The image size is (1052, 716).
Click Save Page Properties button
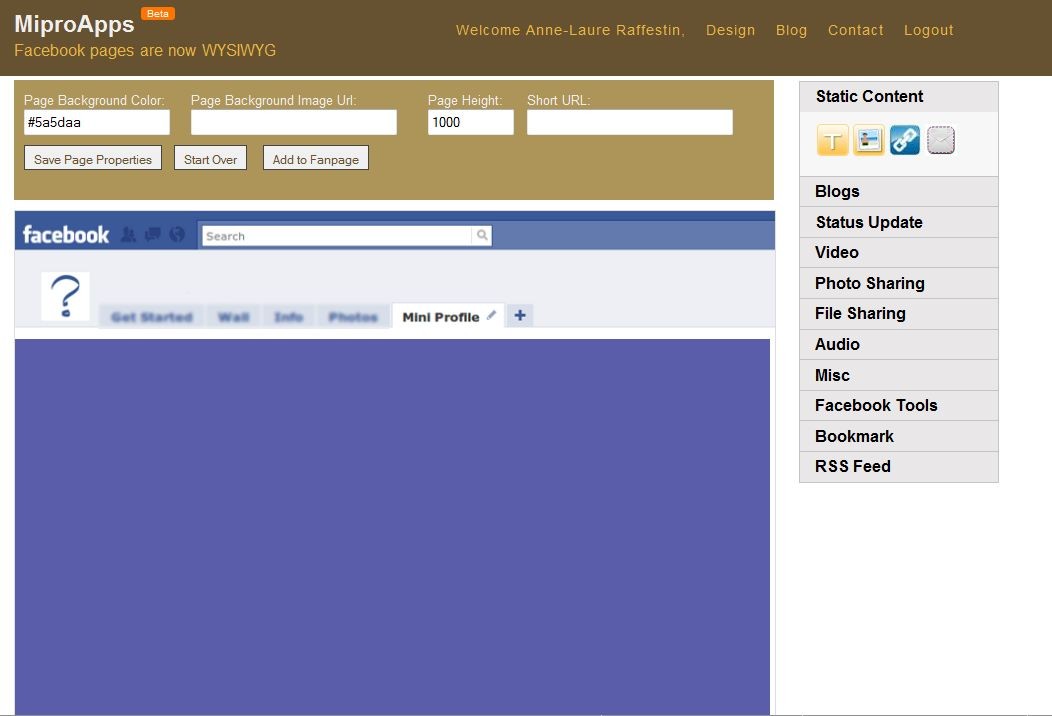click(x=93, y=158)
